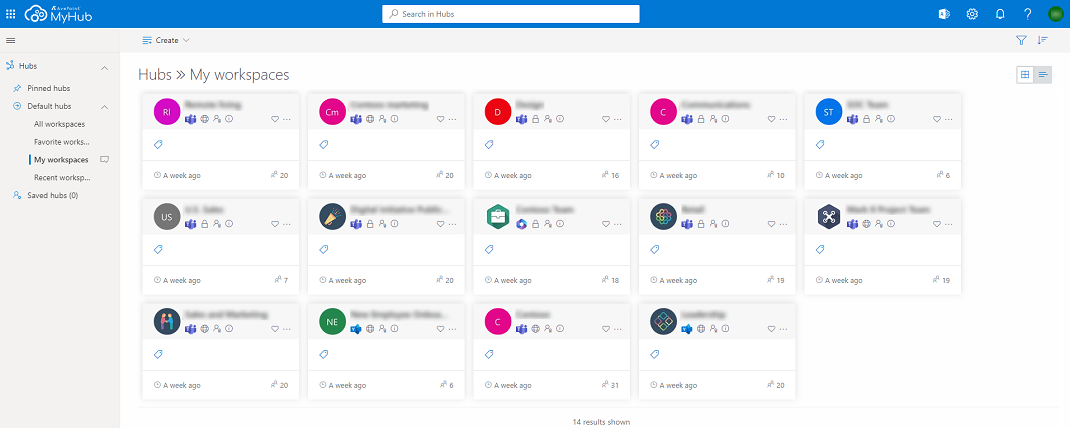Collapse the navigation with hamburger icon

(x=10, y=40)
